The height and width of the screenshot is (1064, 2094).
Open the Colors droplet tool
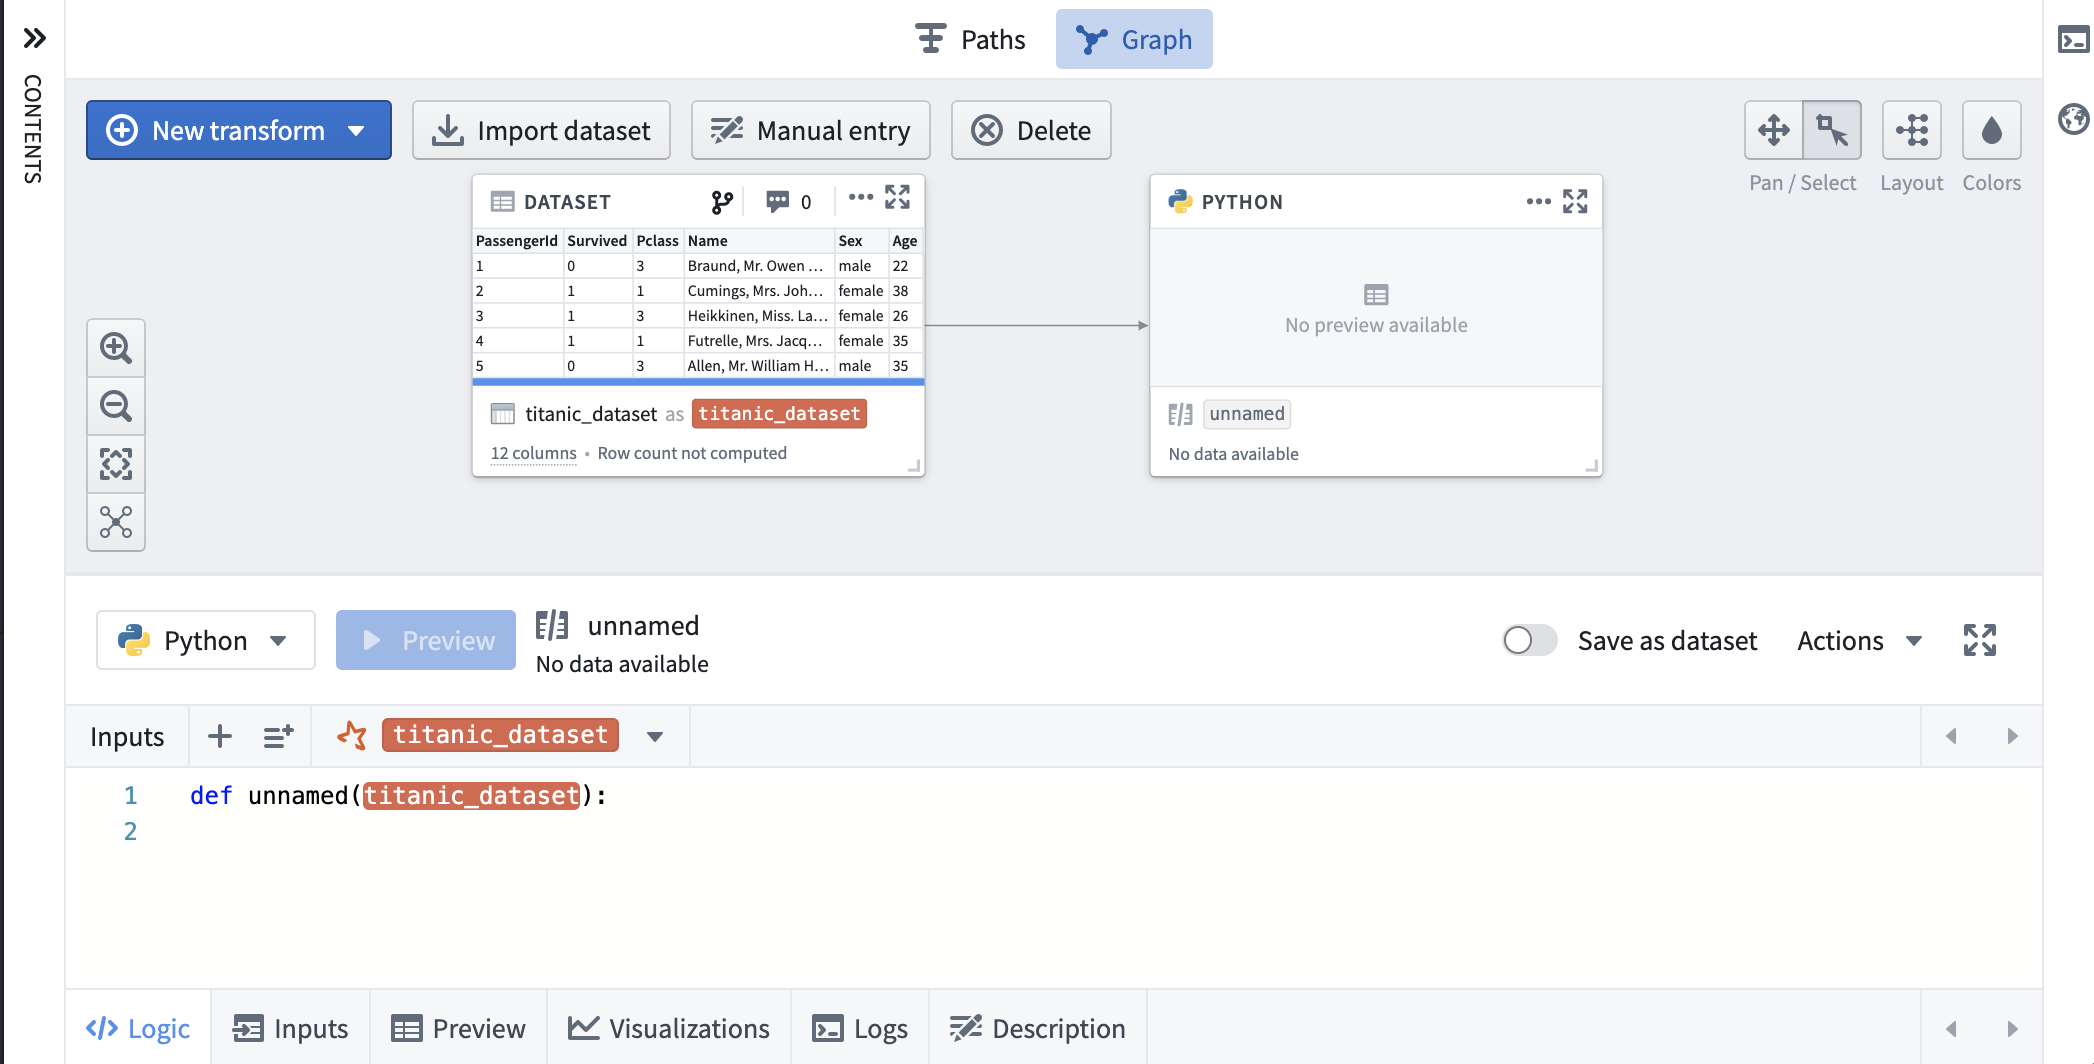(1991, 130)
